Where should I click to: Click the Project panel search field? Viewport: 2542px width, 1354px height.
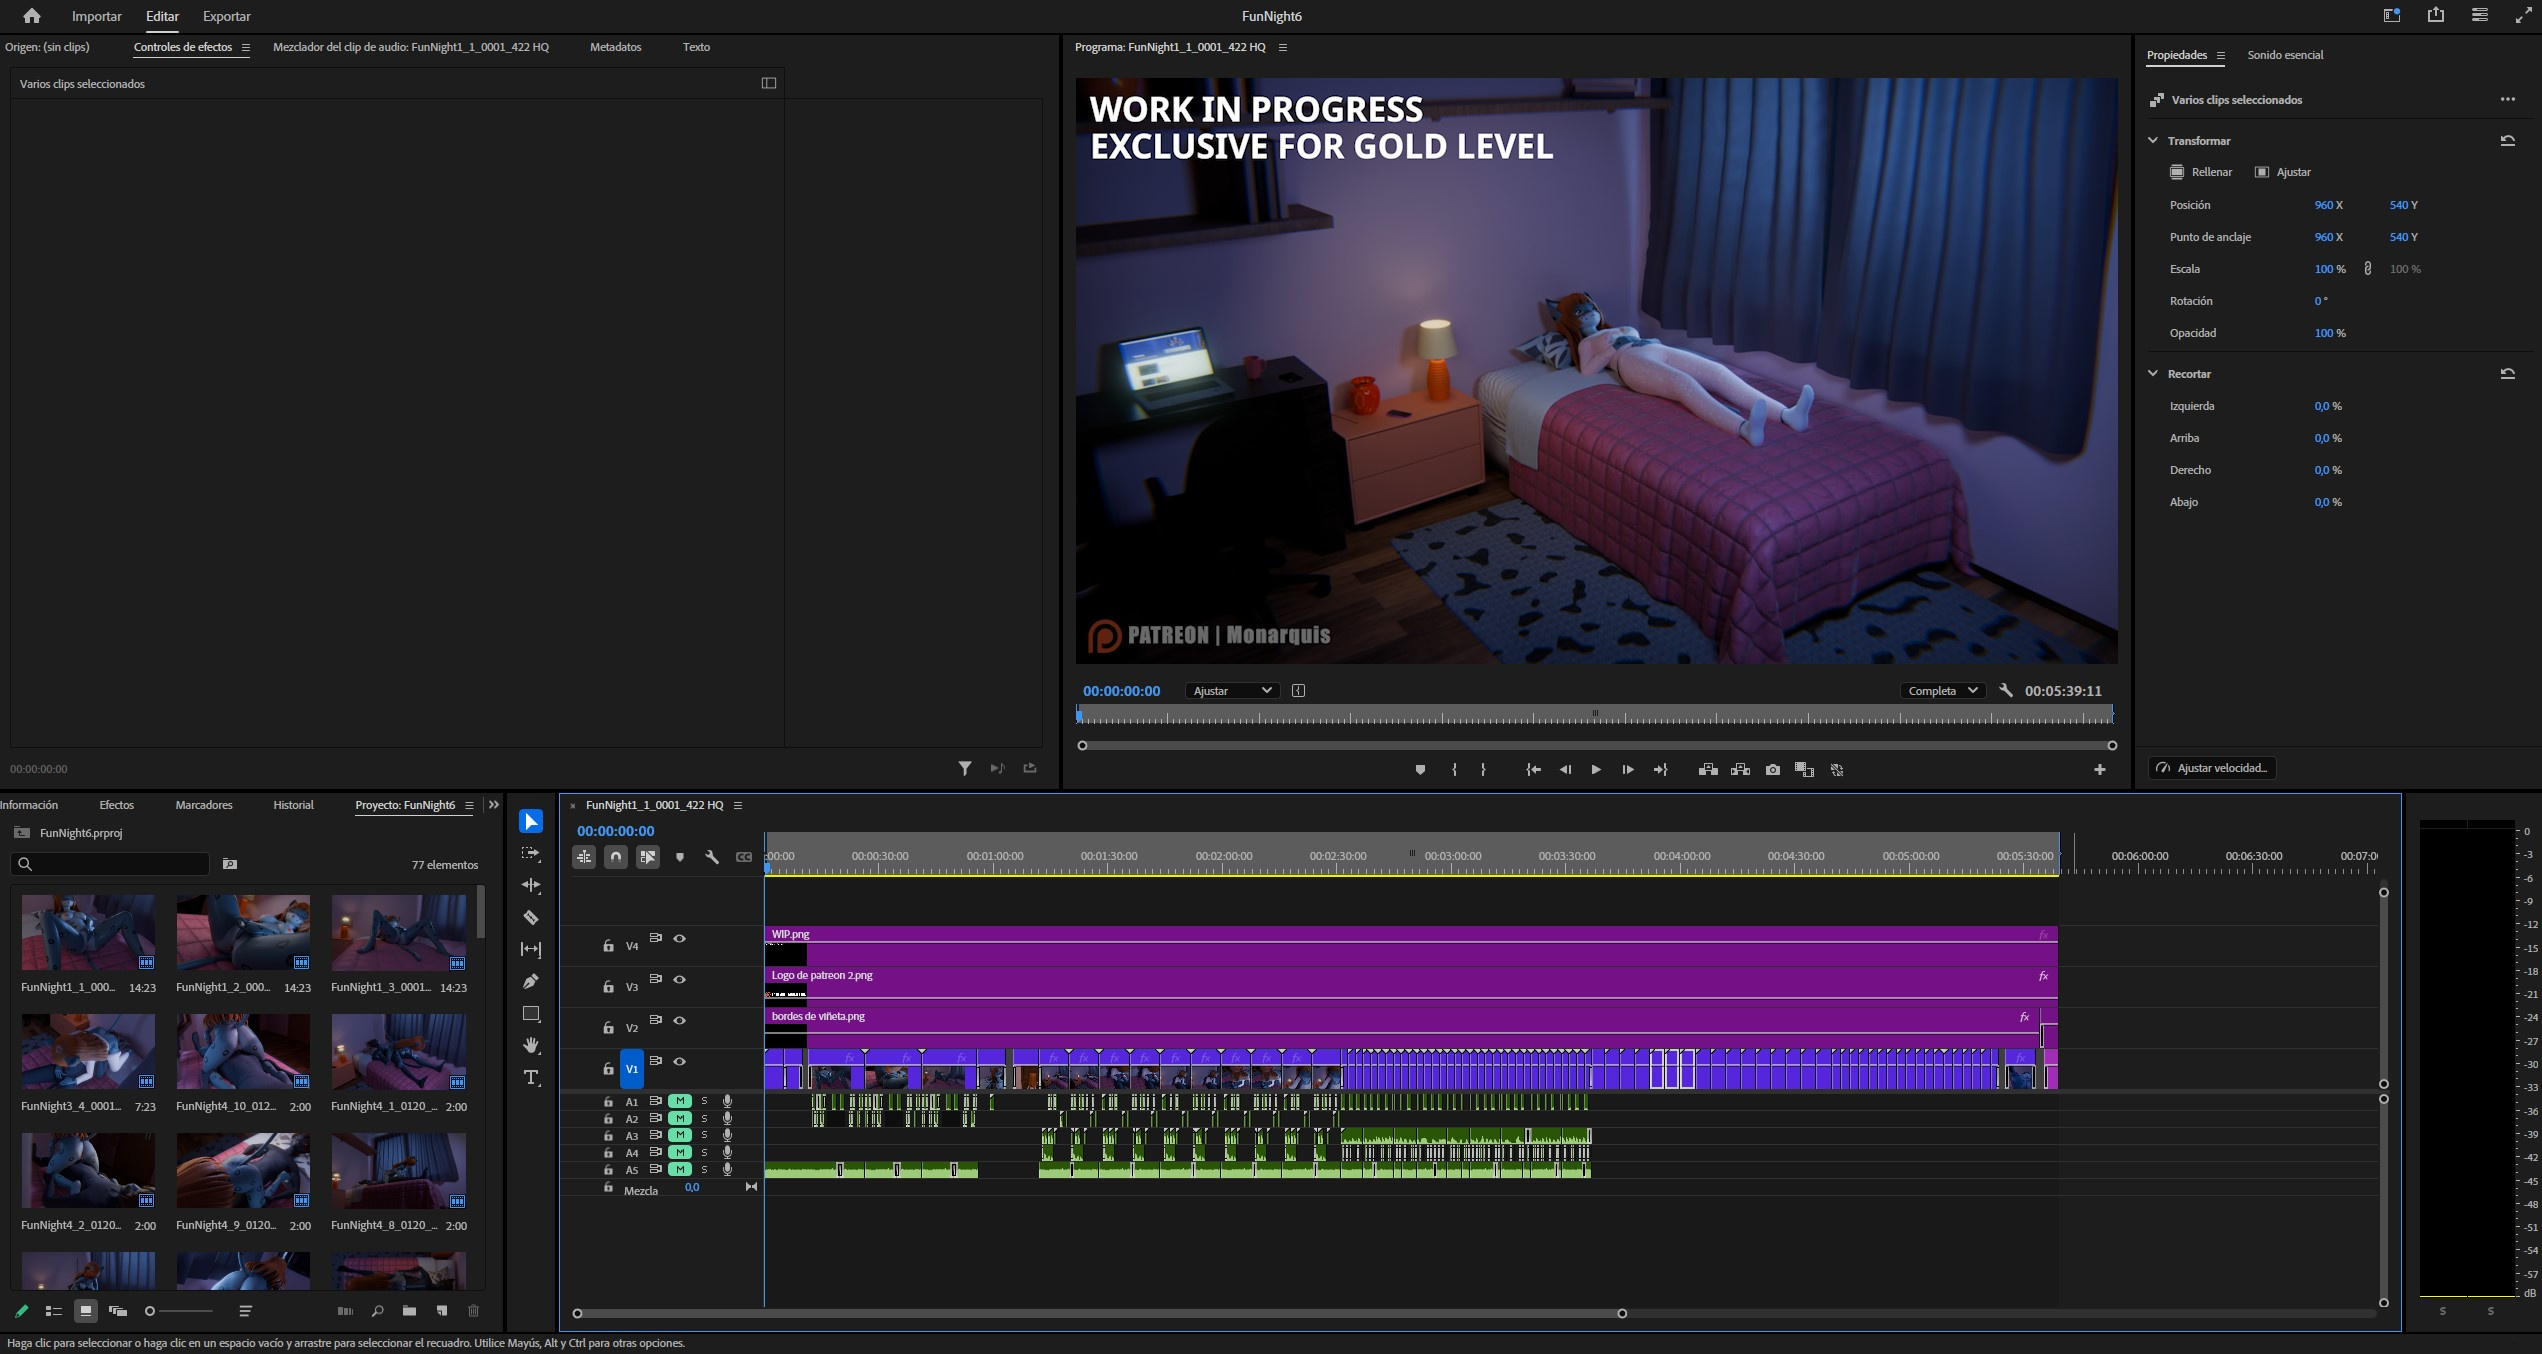click(x=110, y=864)
